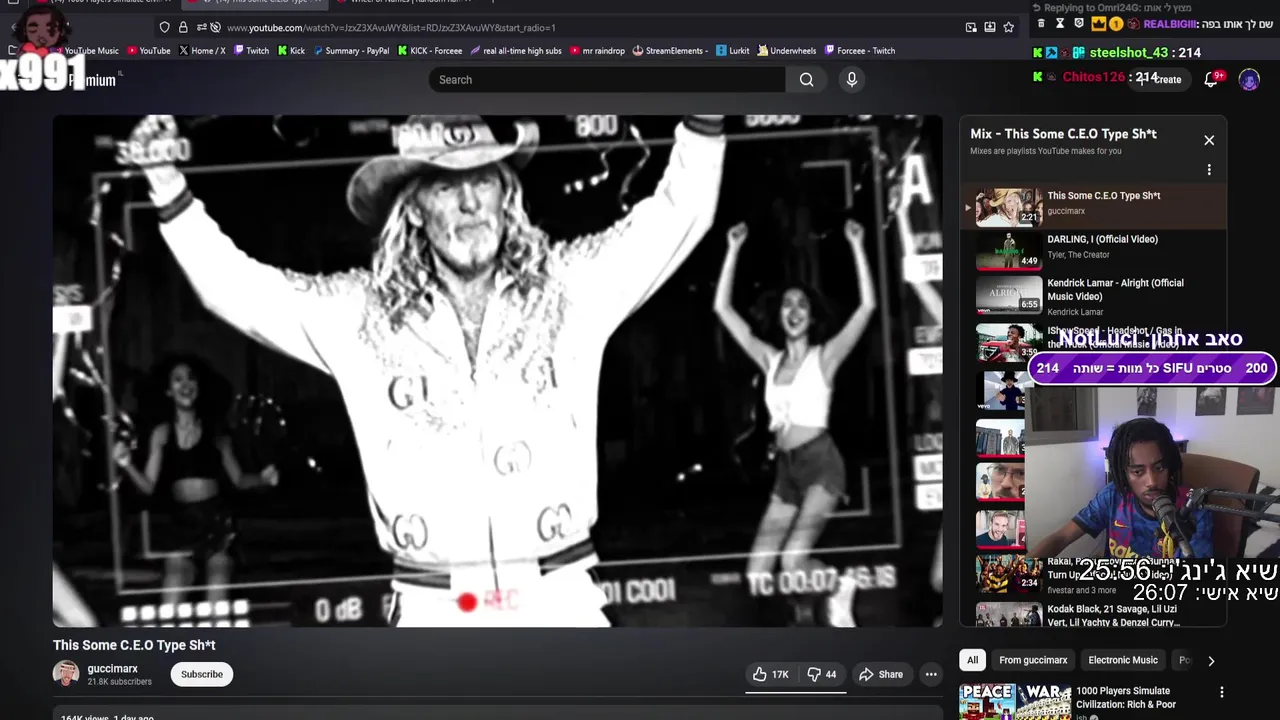The width and height of the screenshot is (1280, 720).
Task: Open the KICK - Forceee bookmark
Action: click(430, 51)
